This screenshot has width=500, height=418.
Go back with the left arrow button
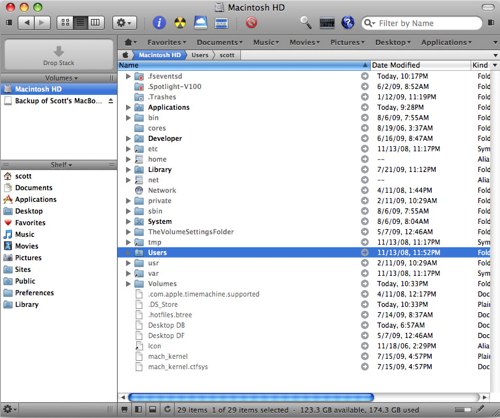pyautogui.click(x=27, y=23)
